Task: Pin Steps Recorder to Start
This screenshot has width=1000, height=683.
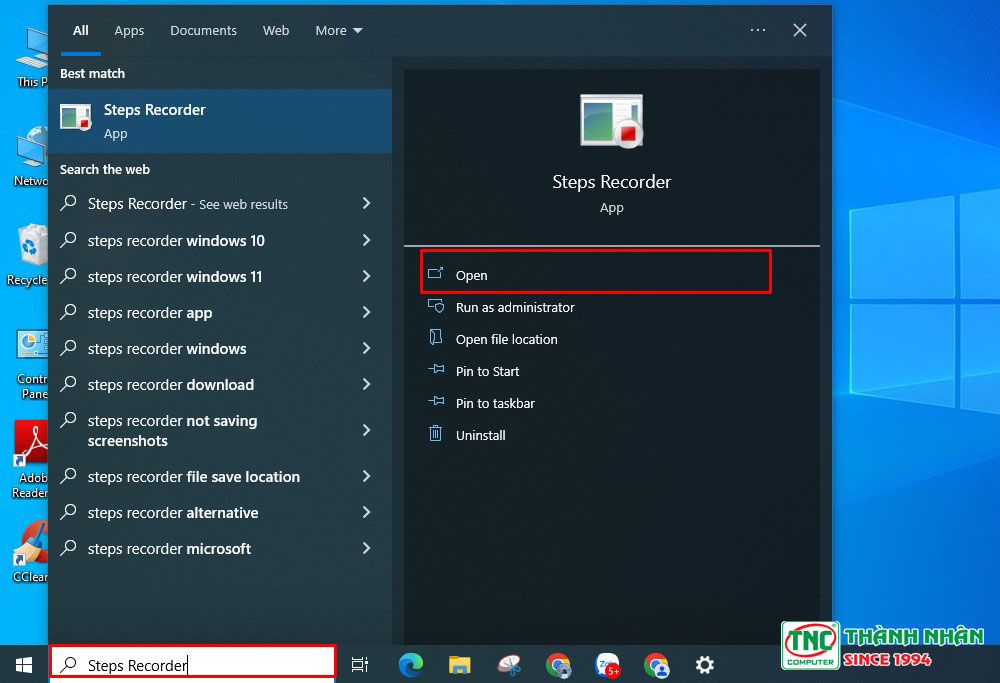Action: 487,371
